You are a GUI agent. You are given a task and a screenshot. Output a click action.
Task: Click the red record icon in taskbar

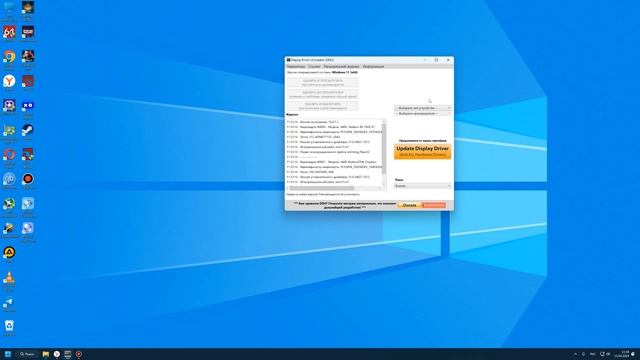(x=79, y=354)
